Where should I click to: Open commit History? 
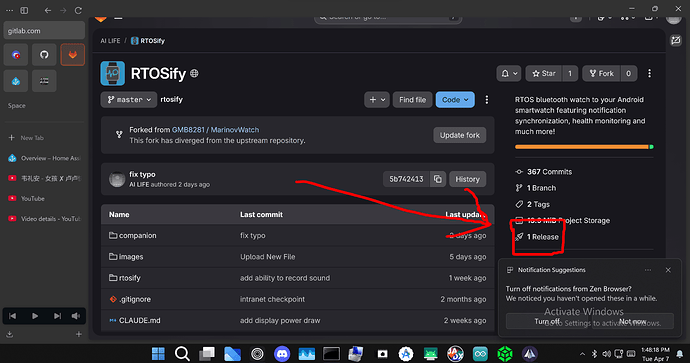(x=467, y=179)
